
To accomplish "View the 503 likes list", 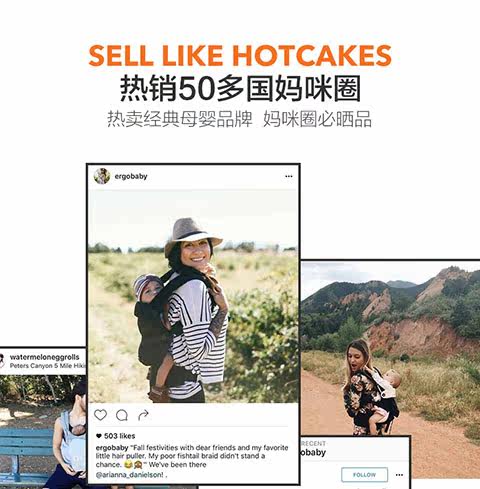I will coord(119,436).
